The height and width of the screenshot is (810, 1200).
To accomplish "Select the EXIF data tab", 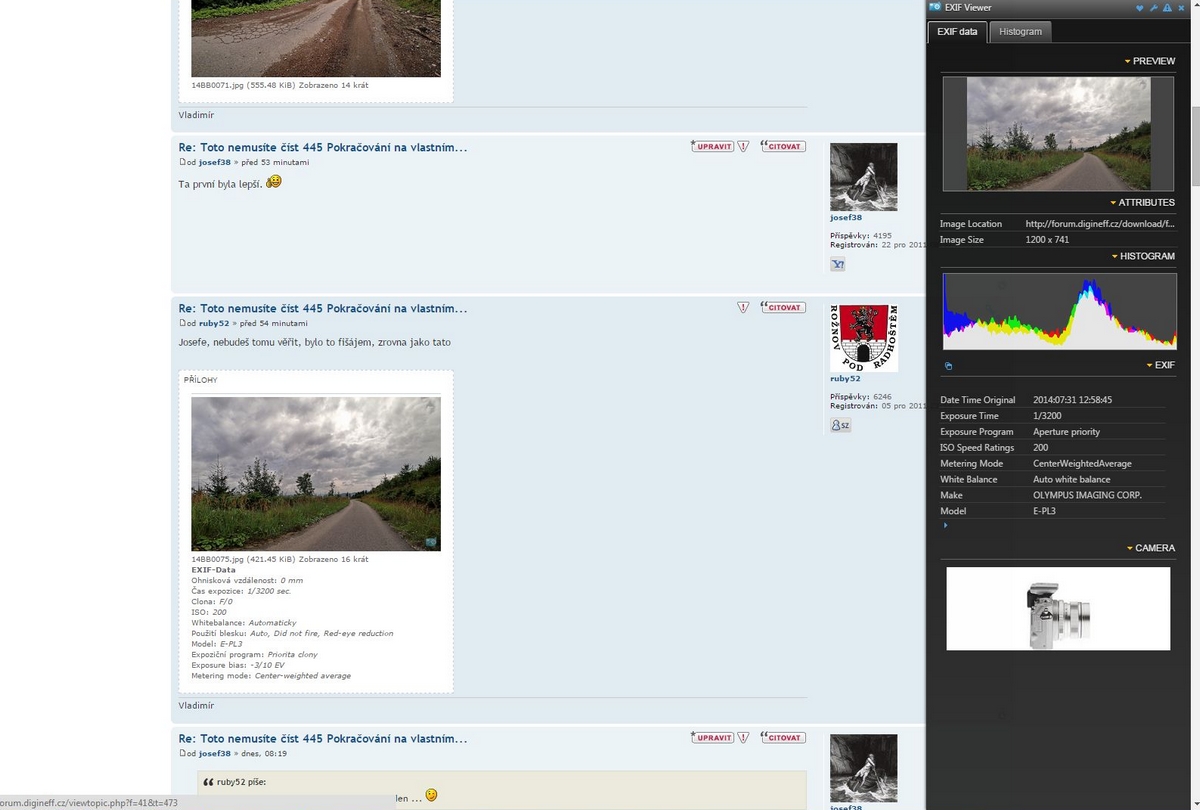I will tap(957, 32).
